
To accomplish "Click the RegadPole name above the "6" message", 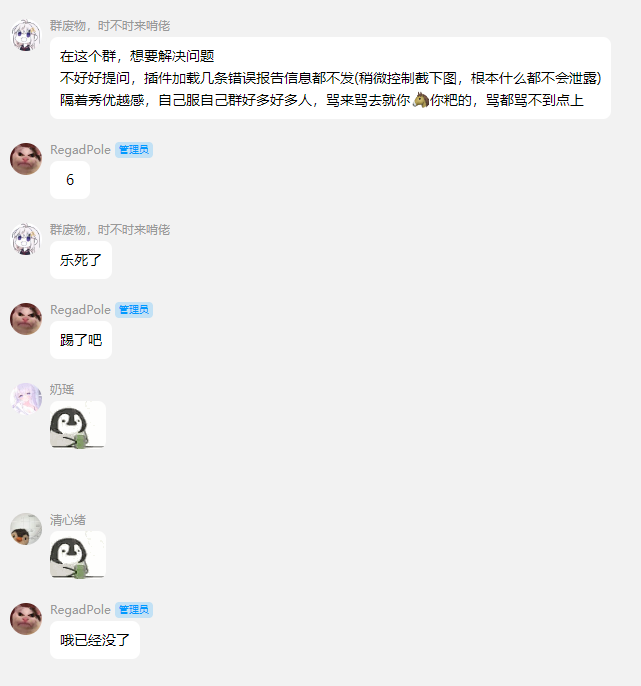I will point(81,150).
